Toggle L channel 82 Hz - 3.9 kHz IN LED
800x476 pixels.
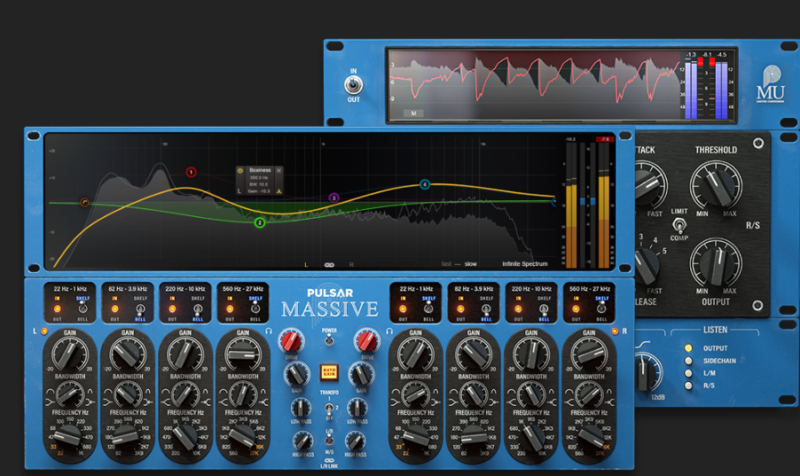pyautogui.click(x=115, y=309)
